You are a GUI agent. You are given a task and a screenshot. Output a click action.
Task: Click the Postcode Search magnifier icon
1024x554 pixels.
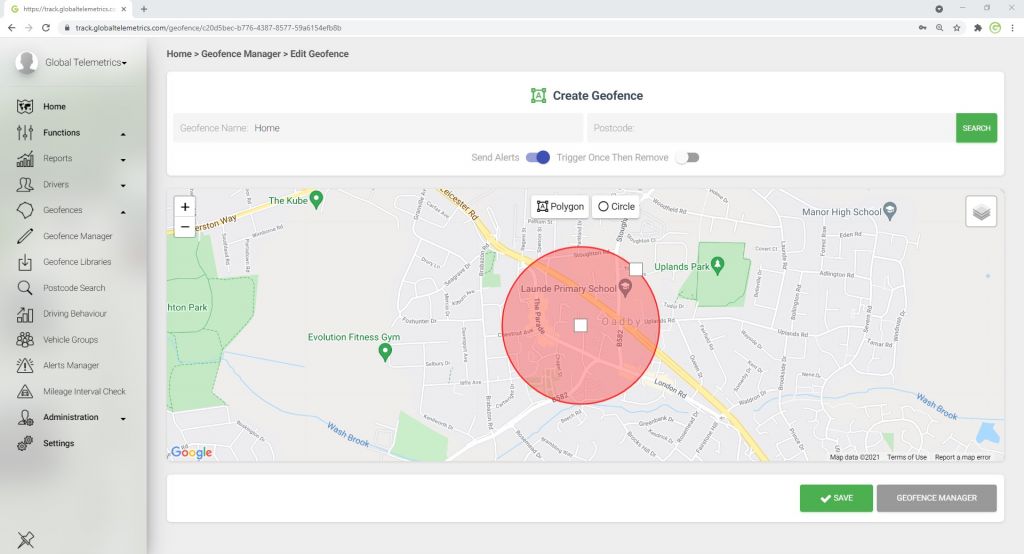click(26, 288)
